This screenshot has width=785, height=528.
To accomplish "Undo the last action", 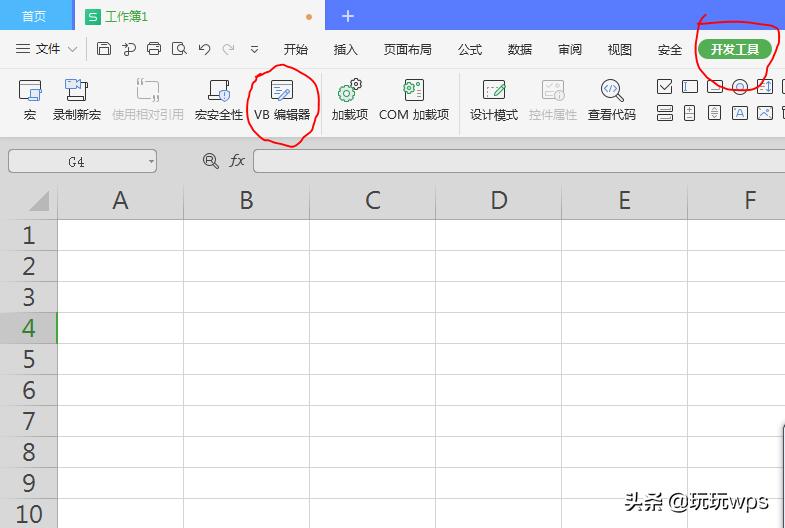I will click(x=204, y=49).
